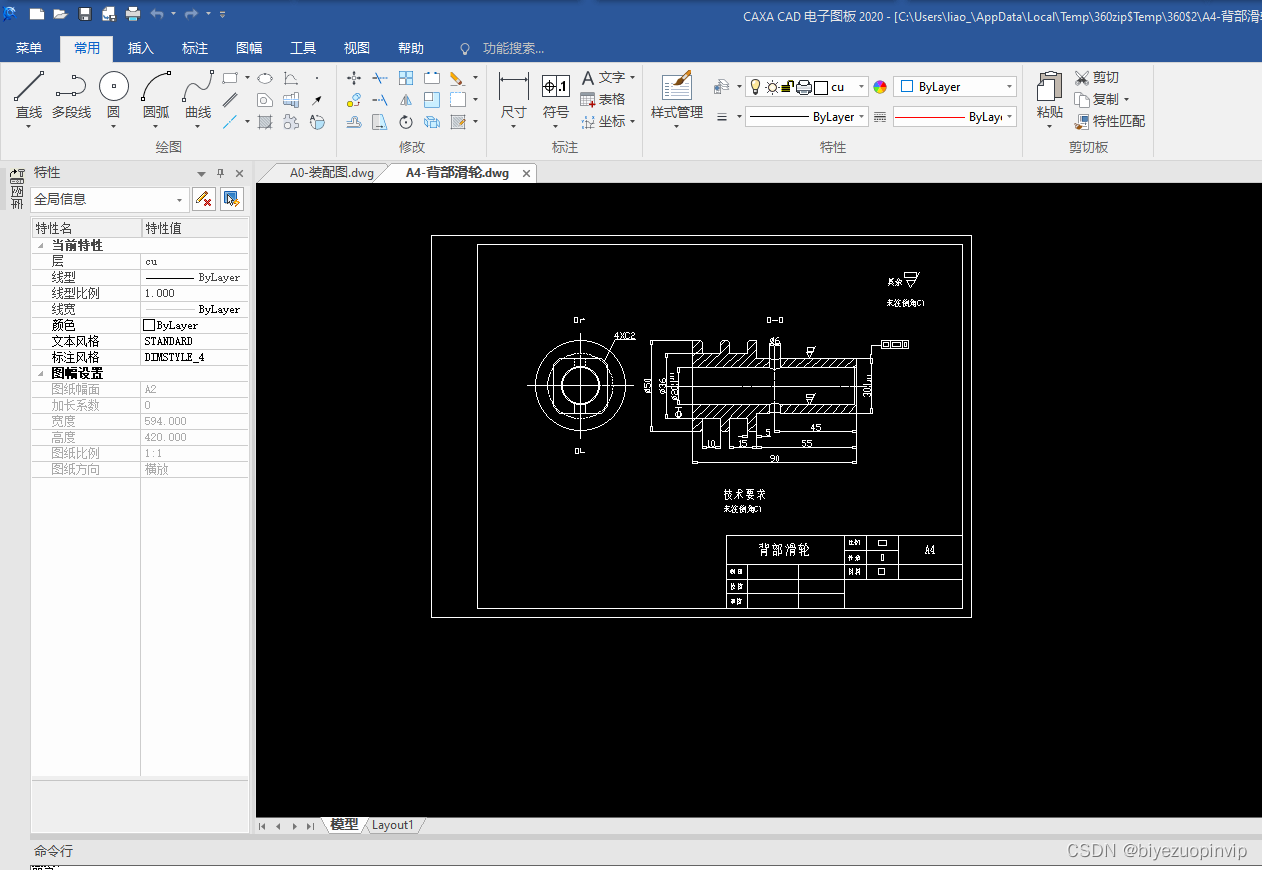
Task: Close the 特性 panel
Action: pos(239,173)
